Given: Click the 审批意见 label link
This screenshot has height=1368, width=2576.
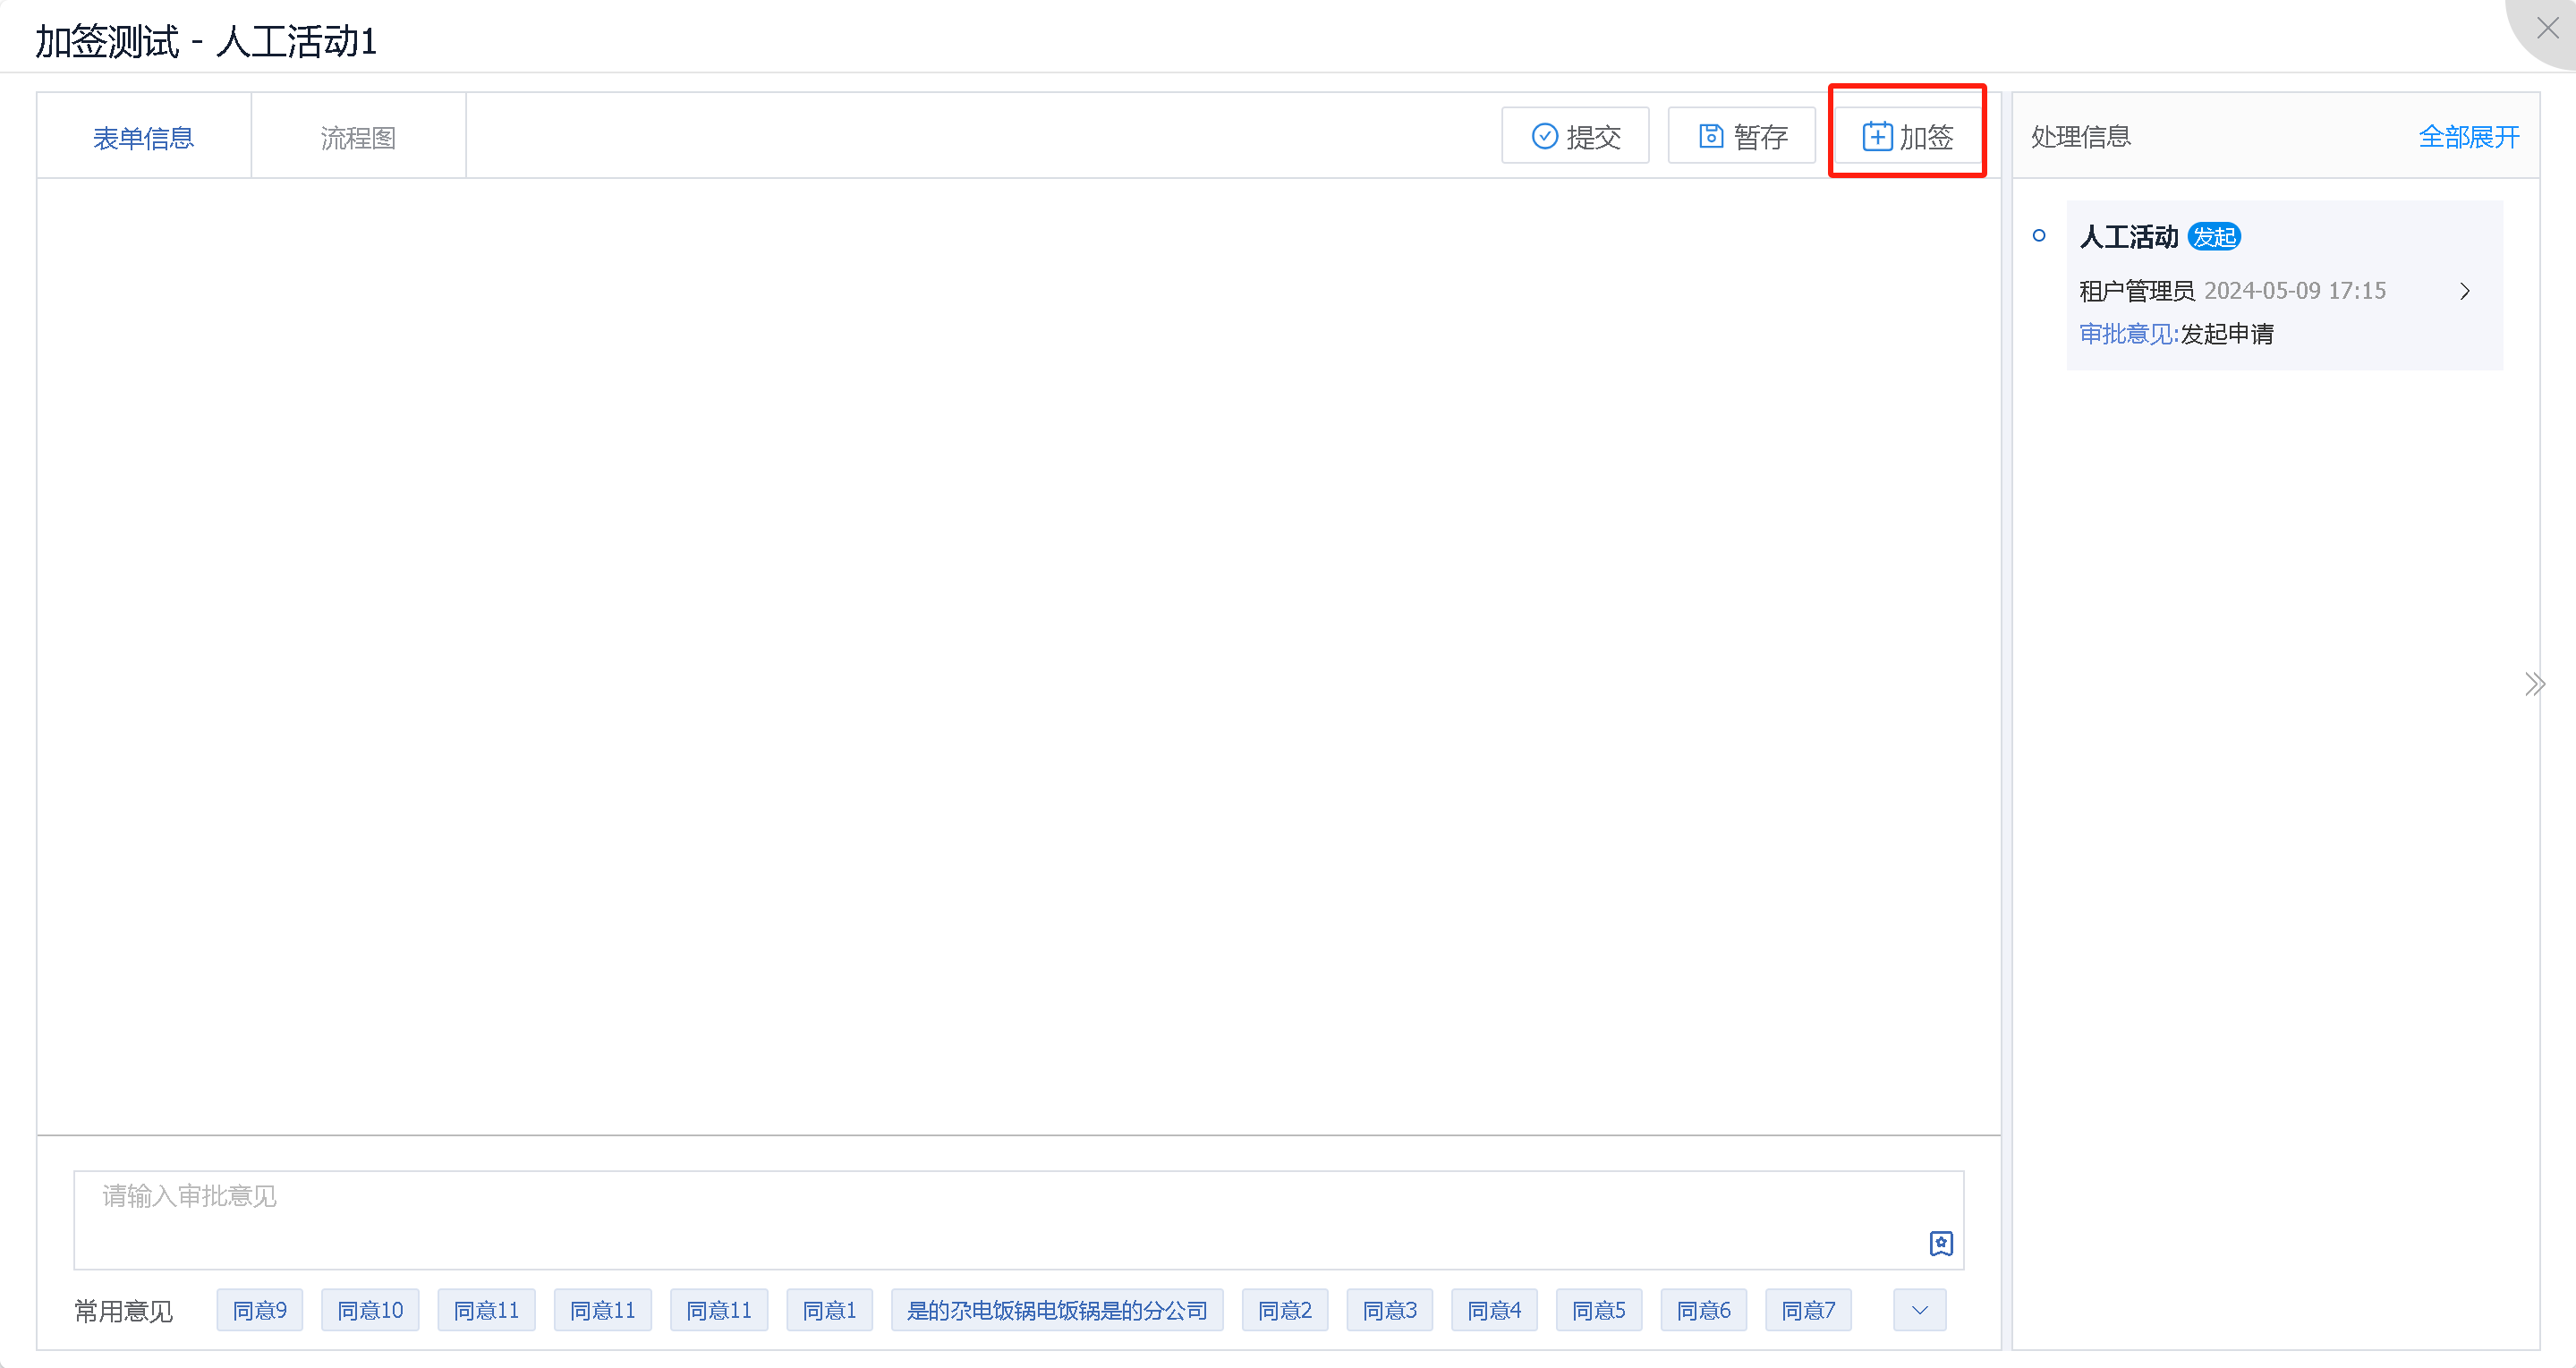Looking at the screenshot, I should tap(2128, 334).
